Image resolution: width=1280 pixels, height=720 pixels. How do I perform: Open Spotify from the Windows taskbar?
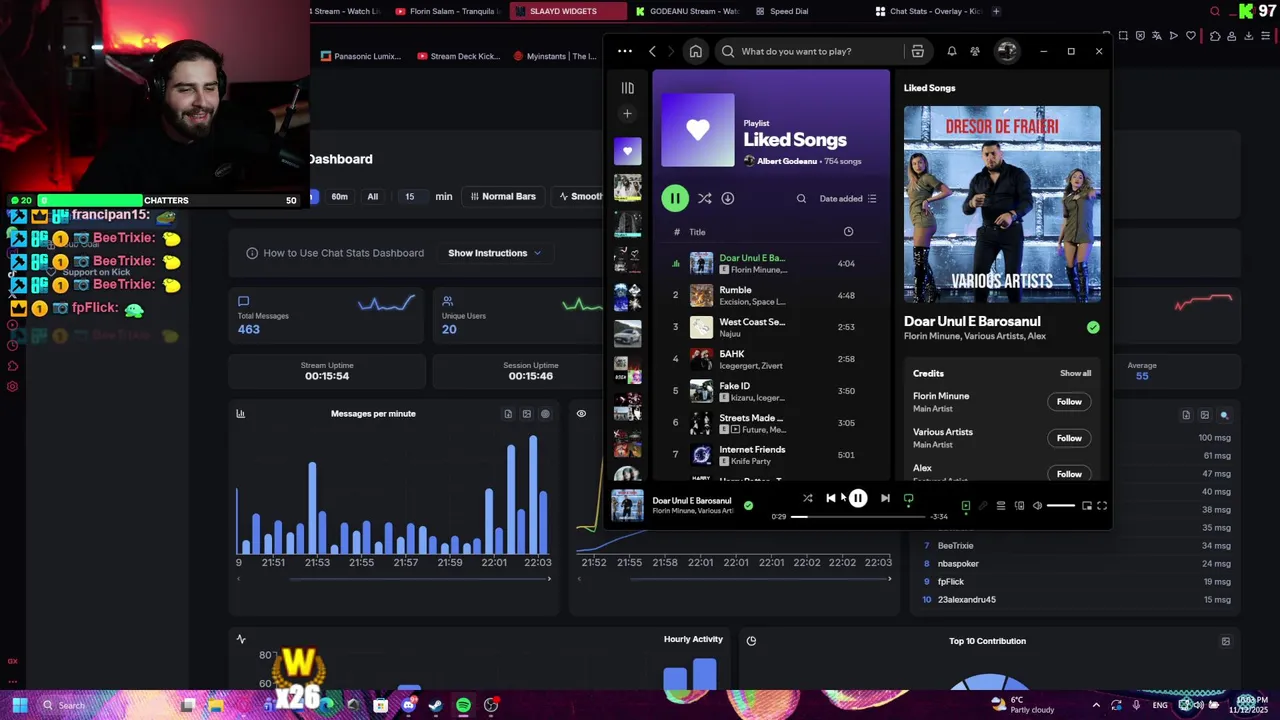pos(463,705)
